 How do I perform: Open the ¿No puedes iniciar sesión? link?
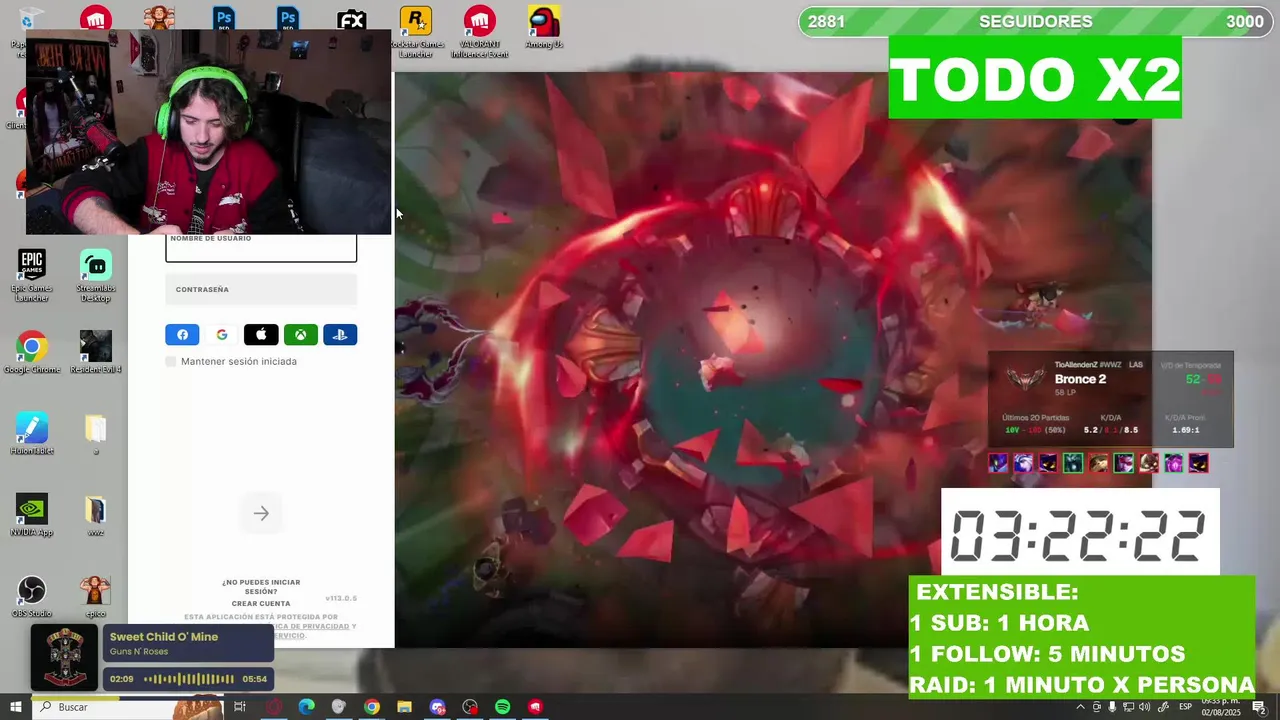click(x=261, y=587)
